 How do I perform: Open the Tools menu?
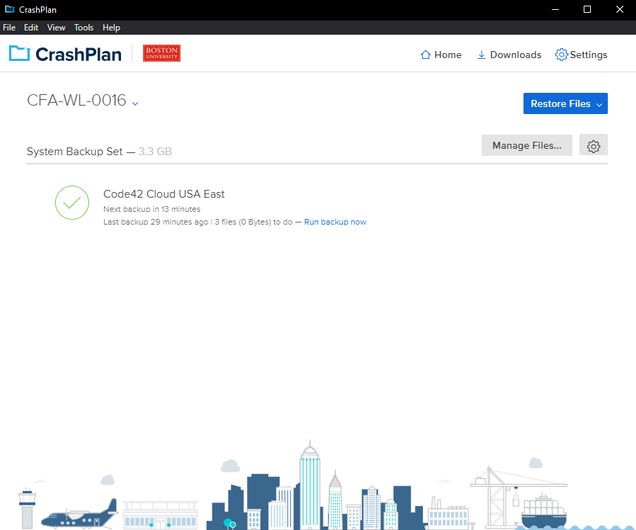[x=84, y=28]
